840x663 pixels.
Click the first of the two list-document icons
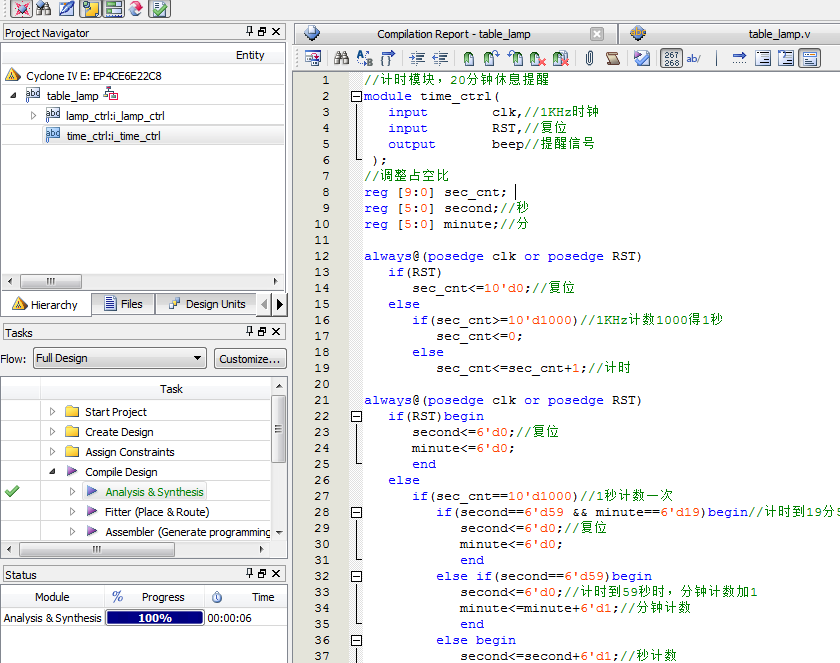[763, 58]
